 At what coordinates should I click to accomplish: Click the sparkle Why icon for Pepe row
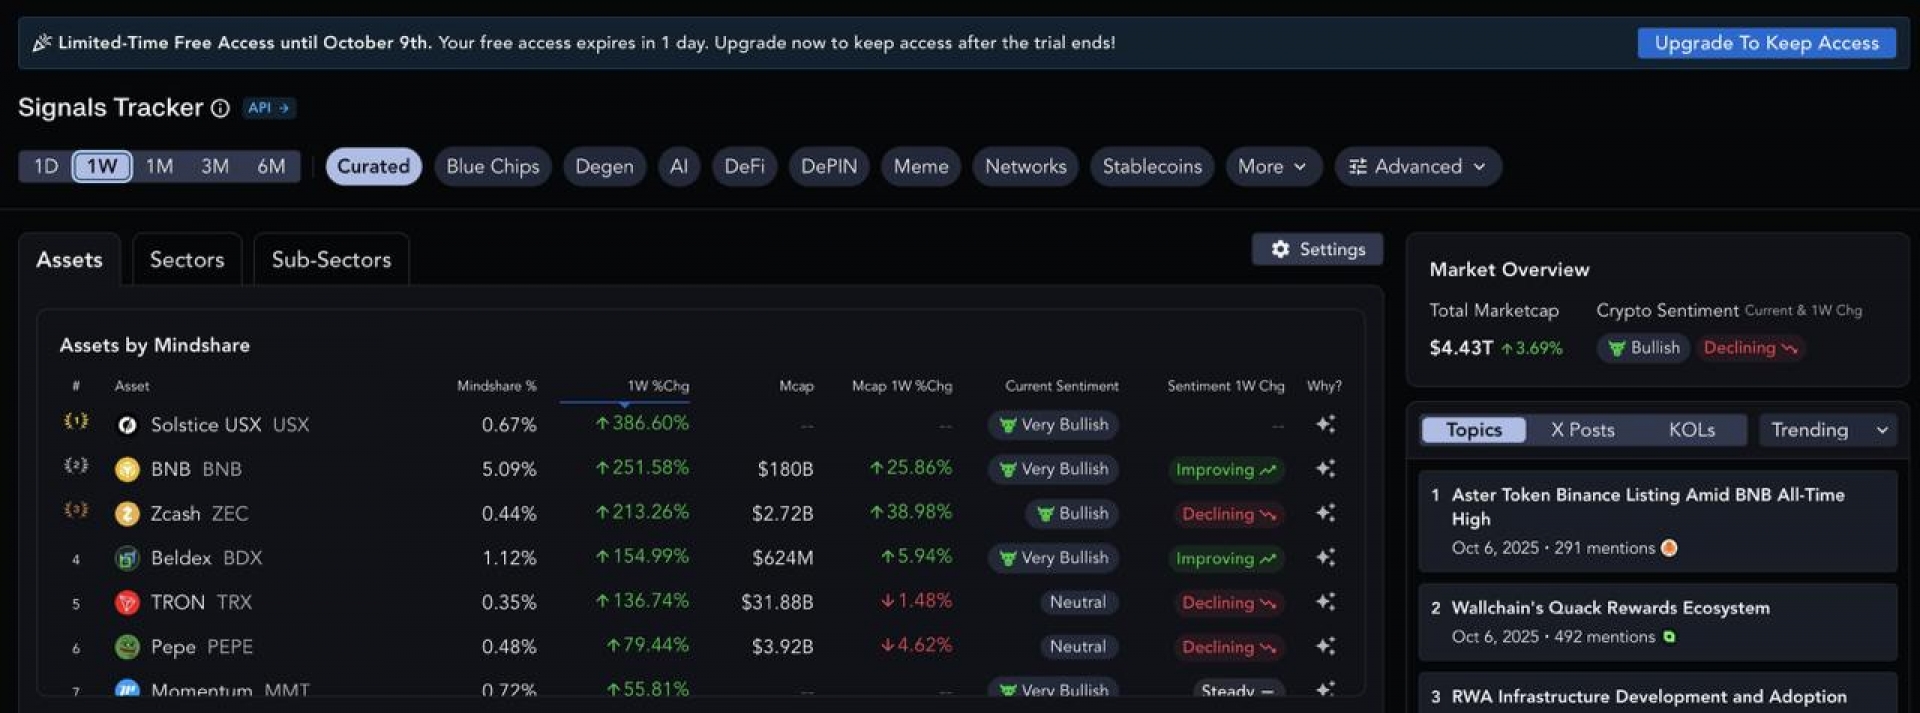click(1325, 647)
